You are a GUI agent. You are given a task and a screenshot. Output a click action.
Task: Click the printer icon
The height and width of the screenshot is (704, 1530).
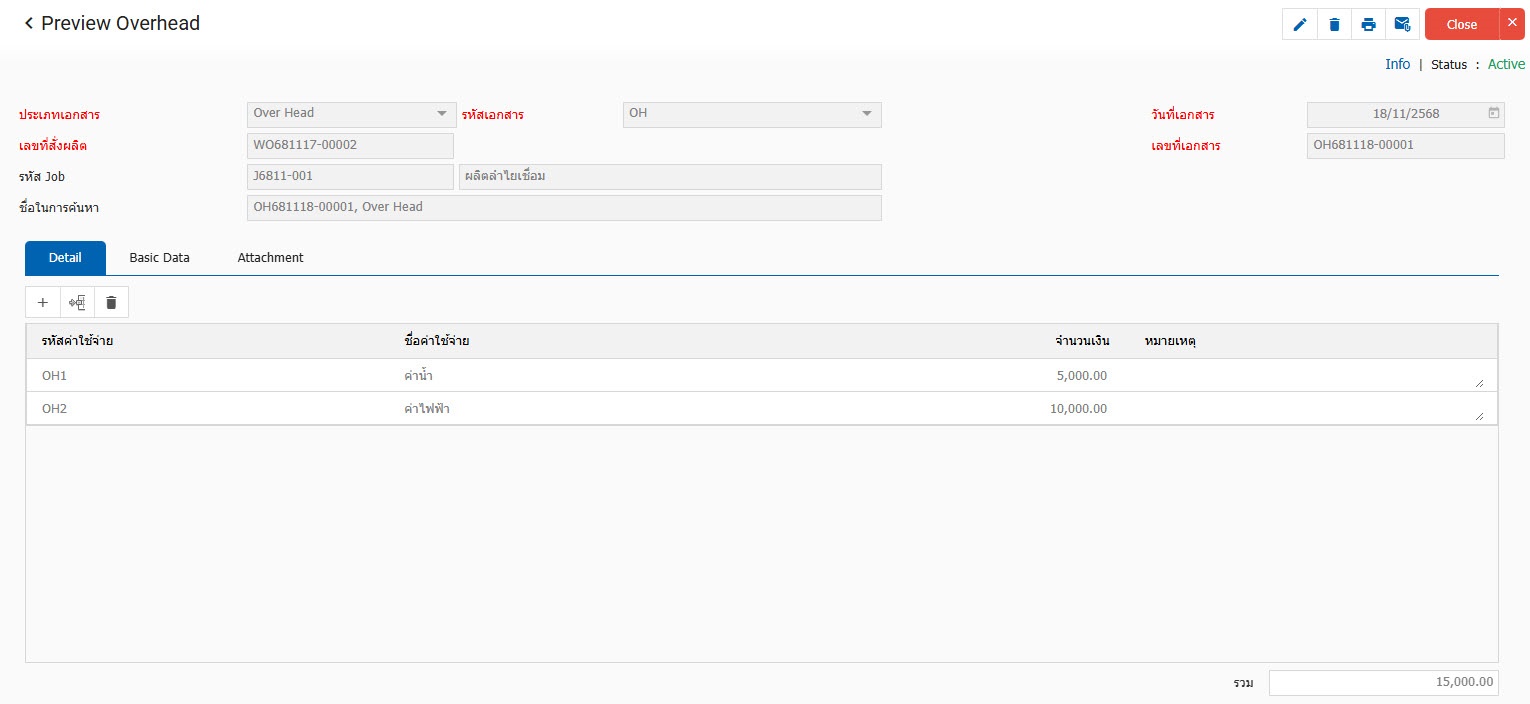(1368, 25)
